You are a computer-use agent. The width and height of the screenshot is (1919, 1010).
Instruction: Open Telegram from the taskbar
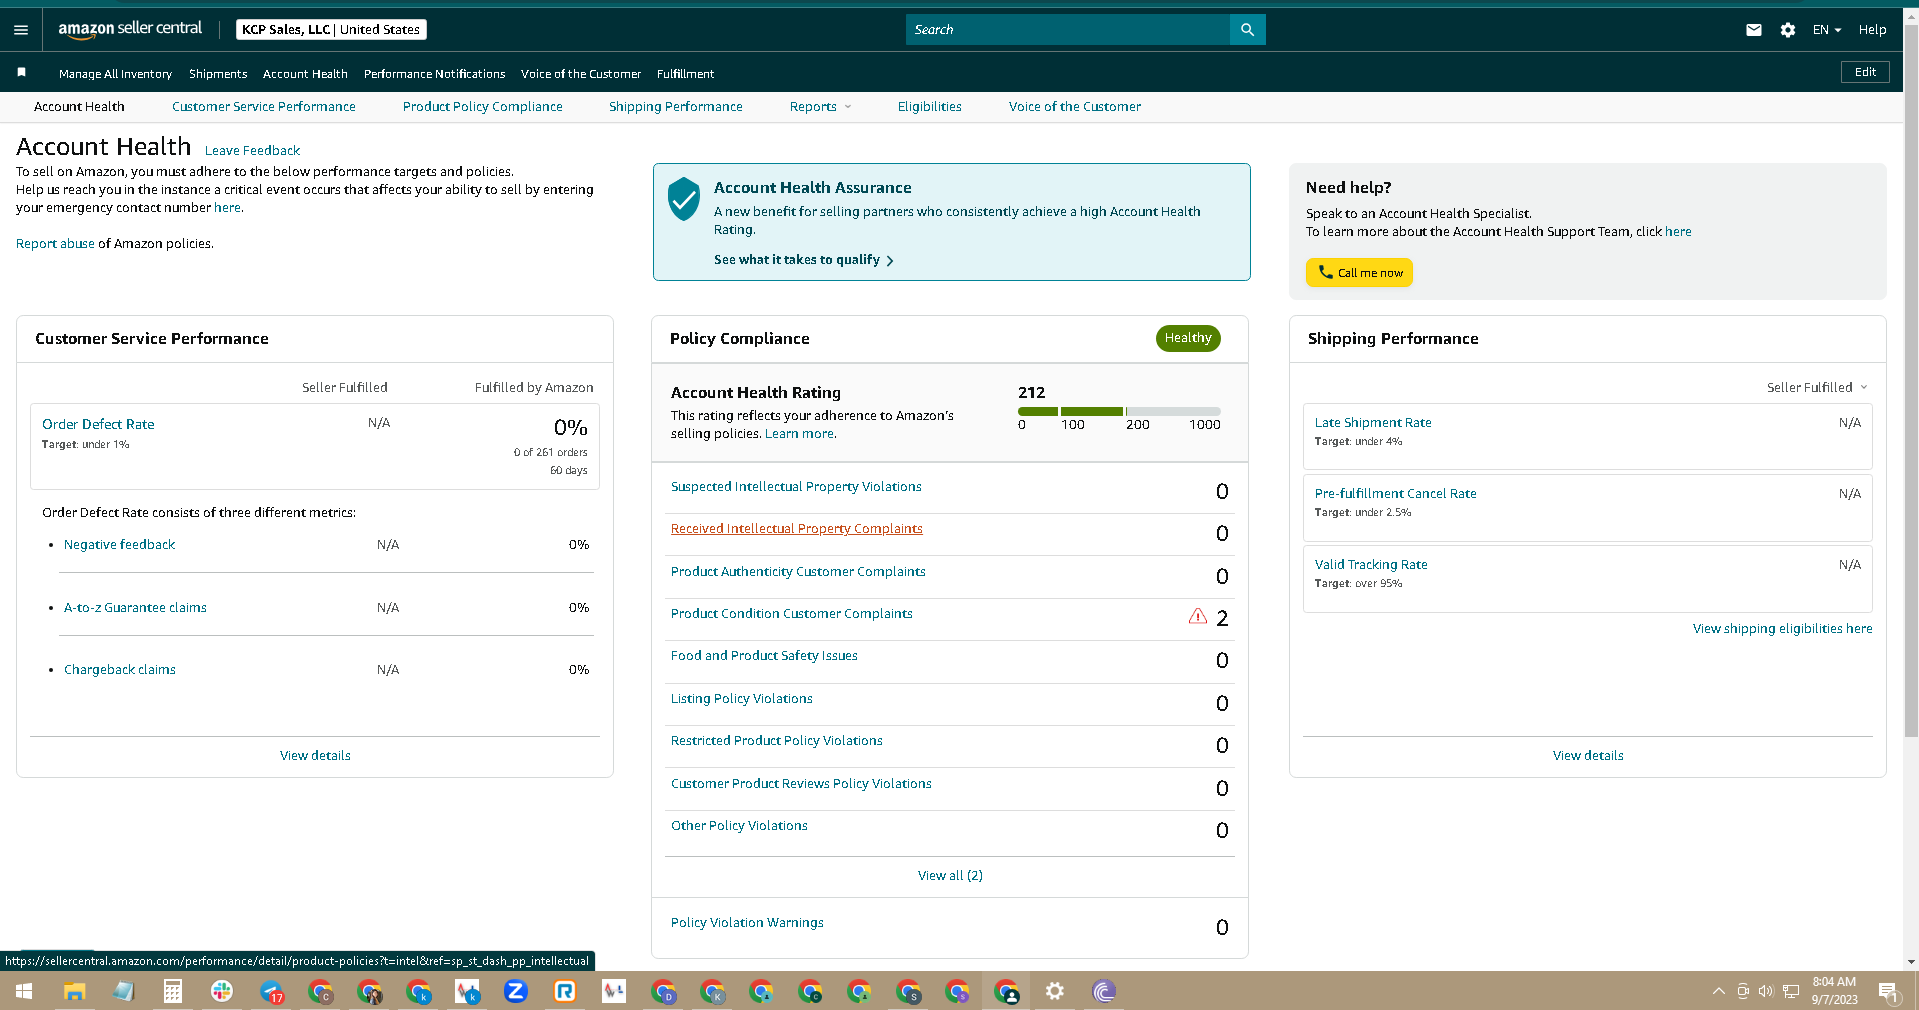click(x=271, y=991)
